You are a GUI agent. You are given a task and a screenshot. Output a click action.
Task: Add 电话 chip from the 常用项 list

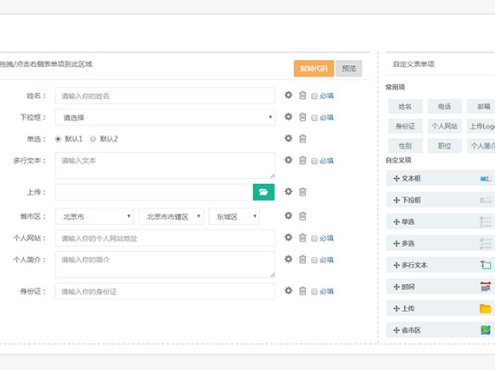tap(444, 107)
